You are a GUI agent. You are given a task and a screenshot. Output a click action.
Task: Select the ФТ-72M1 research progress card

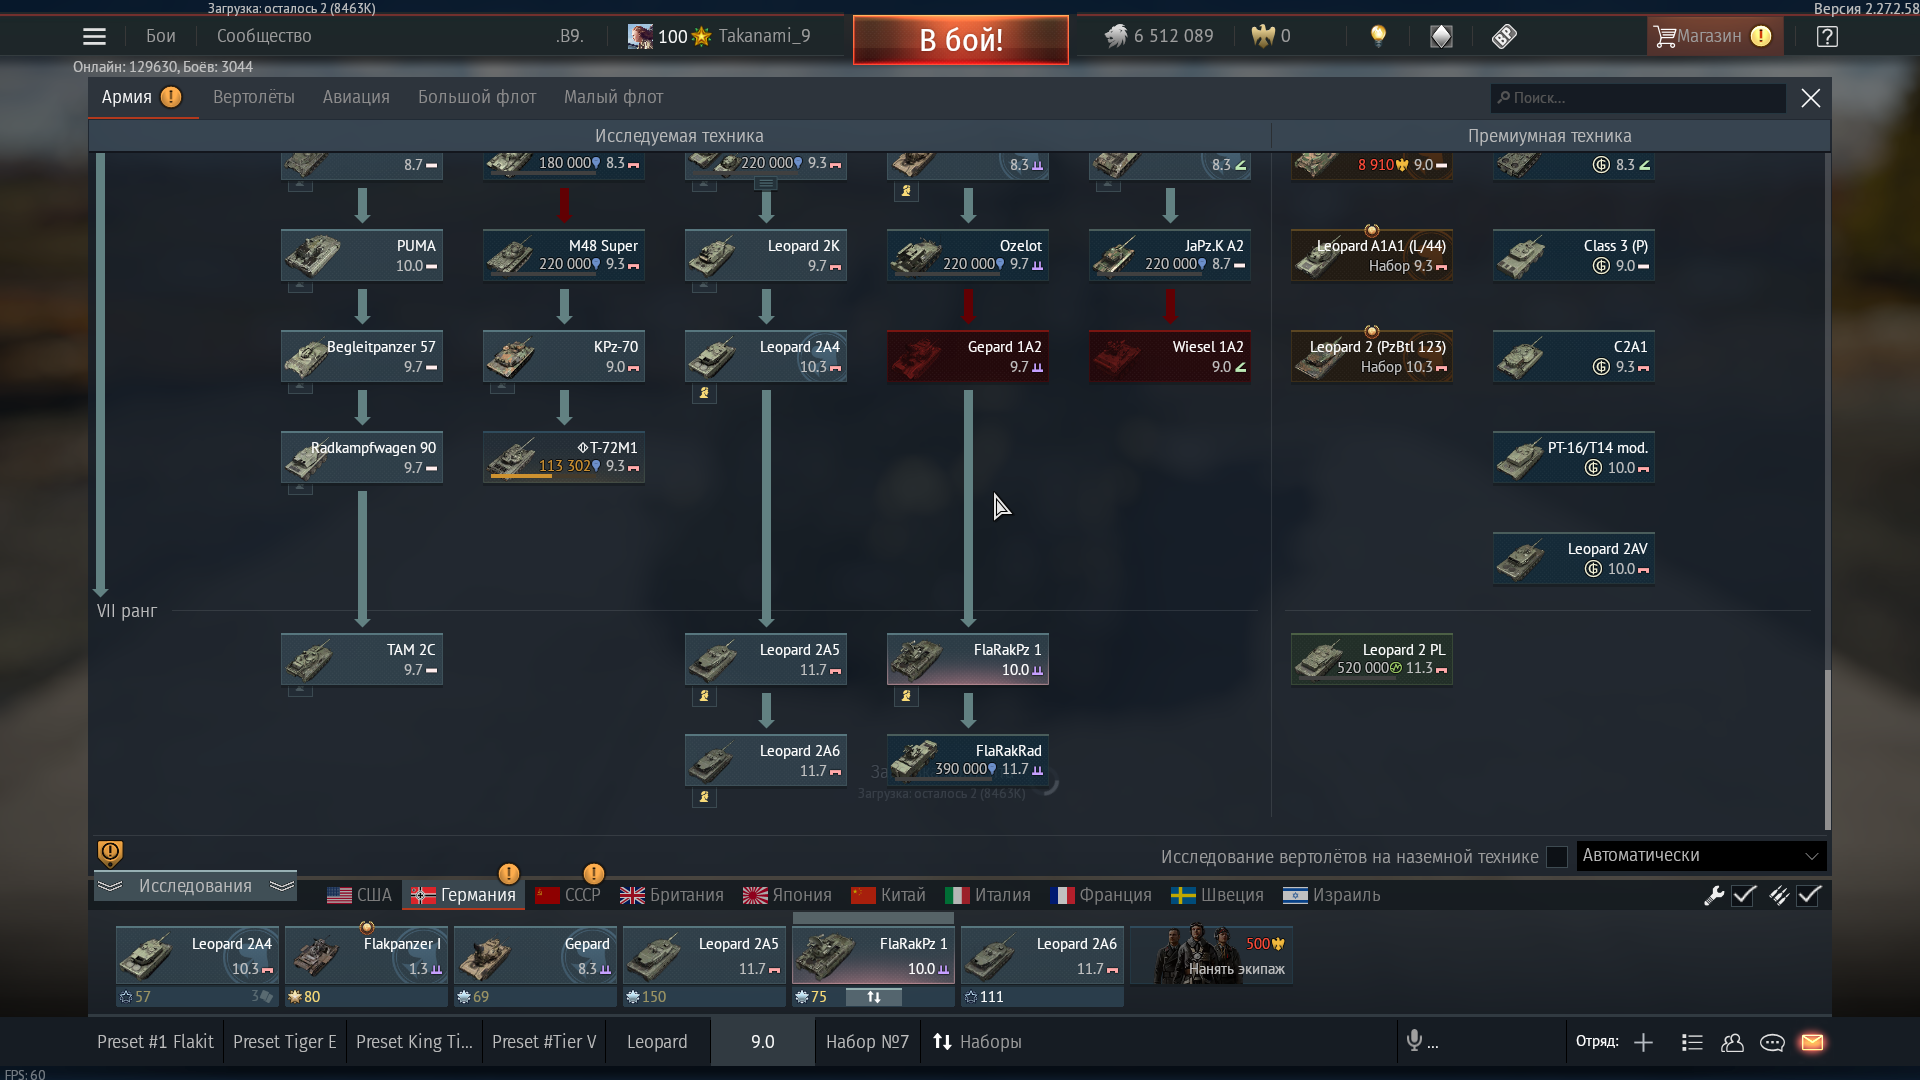click(x=564, y=457)
